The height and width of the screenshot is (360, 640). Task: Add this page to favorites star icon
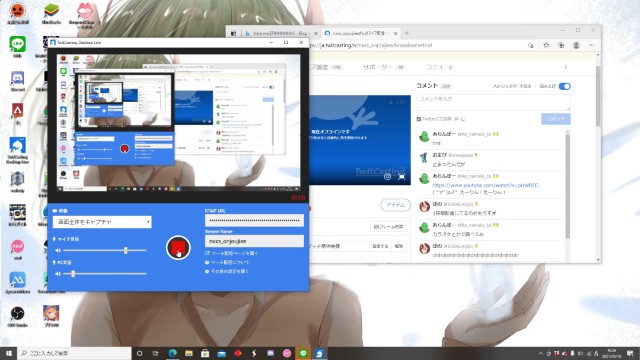click(x=546, y=45)
